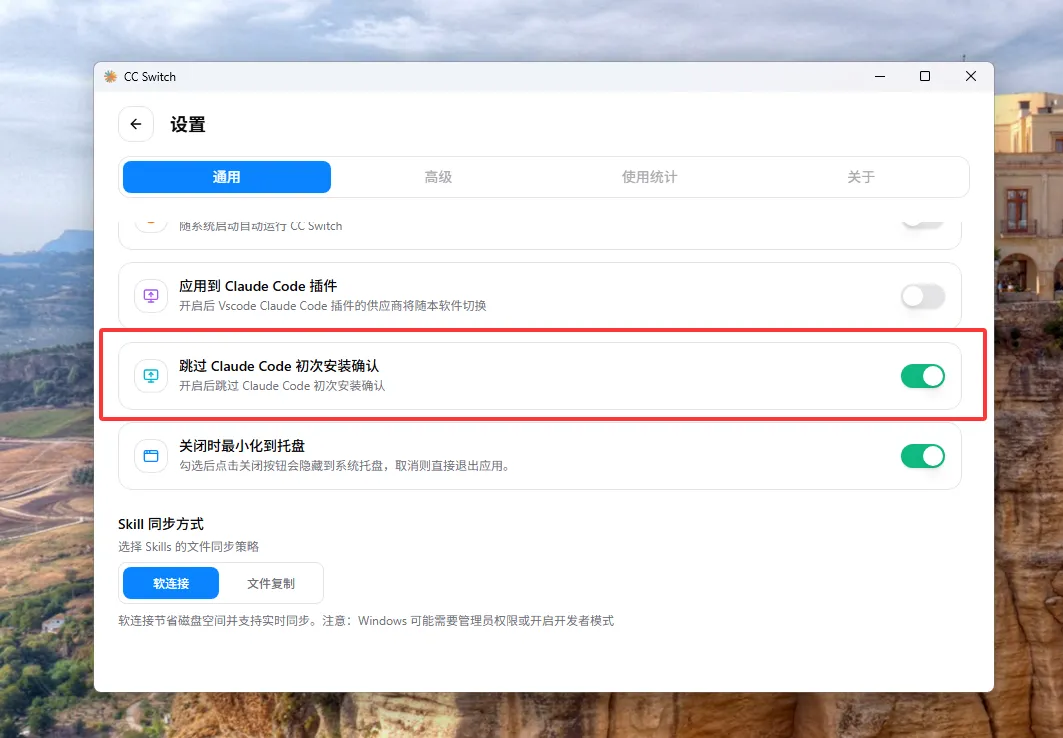Select the 软连接 sync option
This screenshot has width=1063, height=738.
[x=171, y=583]
